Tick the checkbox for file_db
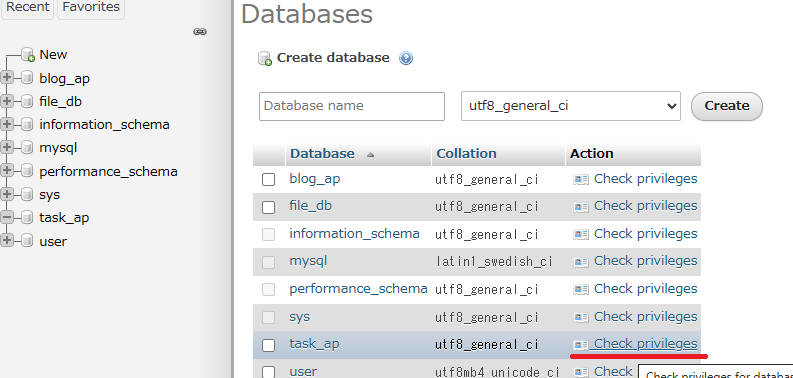Image resolution: width=793 pixels, height=378 pixels. tap(269, 207)
